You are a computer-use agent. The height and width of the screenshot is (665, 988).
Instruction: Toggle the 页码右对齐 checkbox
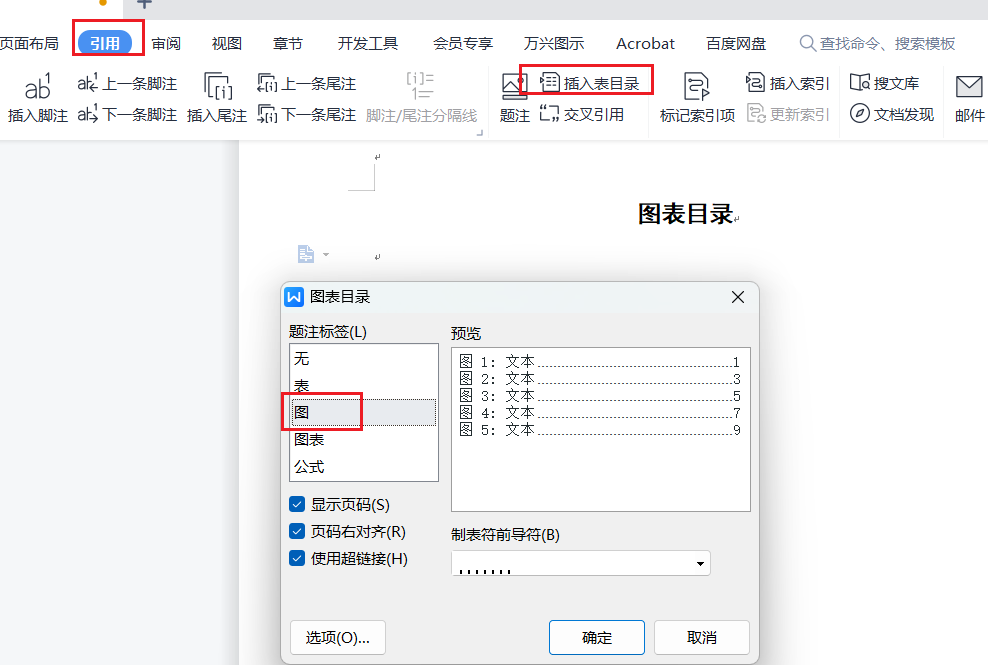[x=297, y=532]
